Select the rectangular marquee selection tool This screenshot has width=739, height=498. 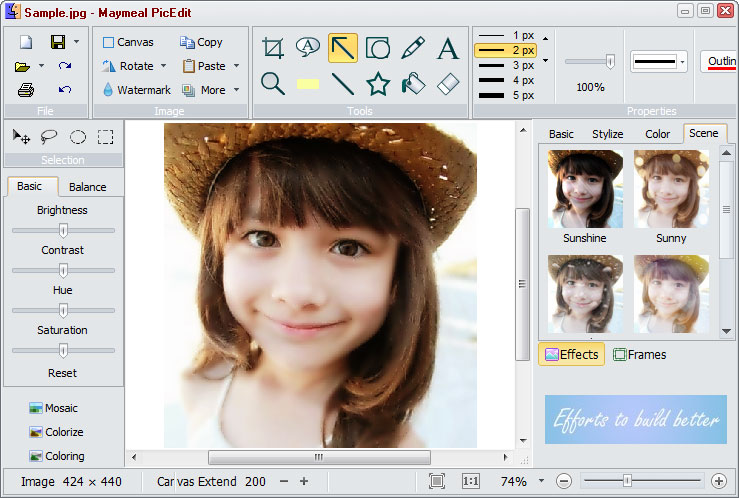click(105, 137)
